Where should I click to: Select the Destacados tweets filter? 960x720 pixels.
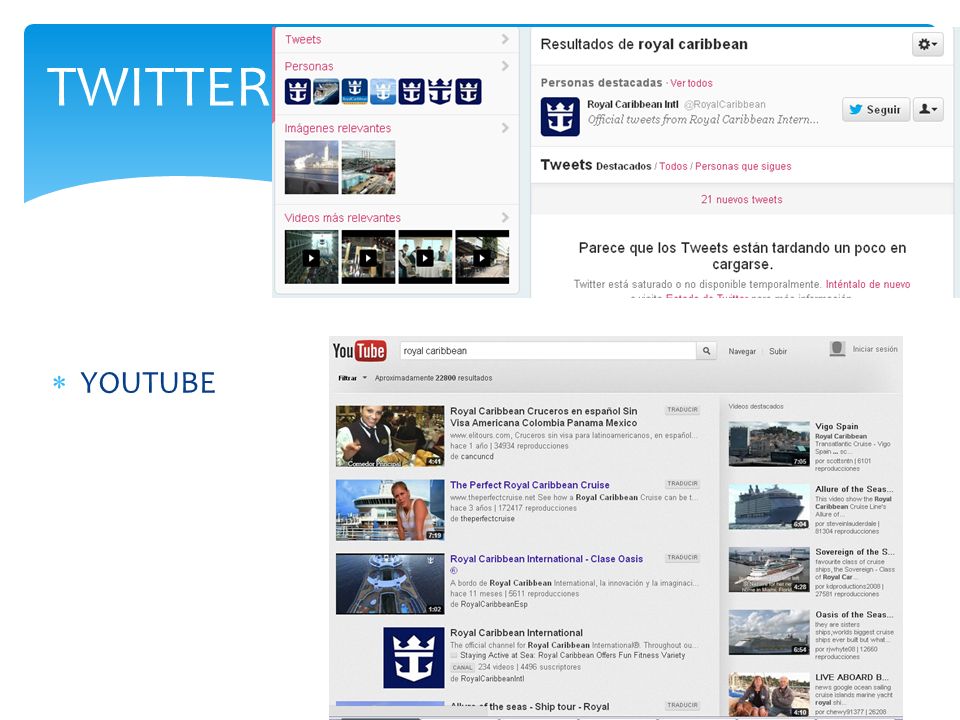click(623, 167)
